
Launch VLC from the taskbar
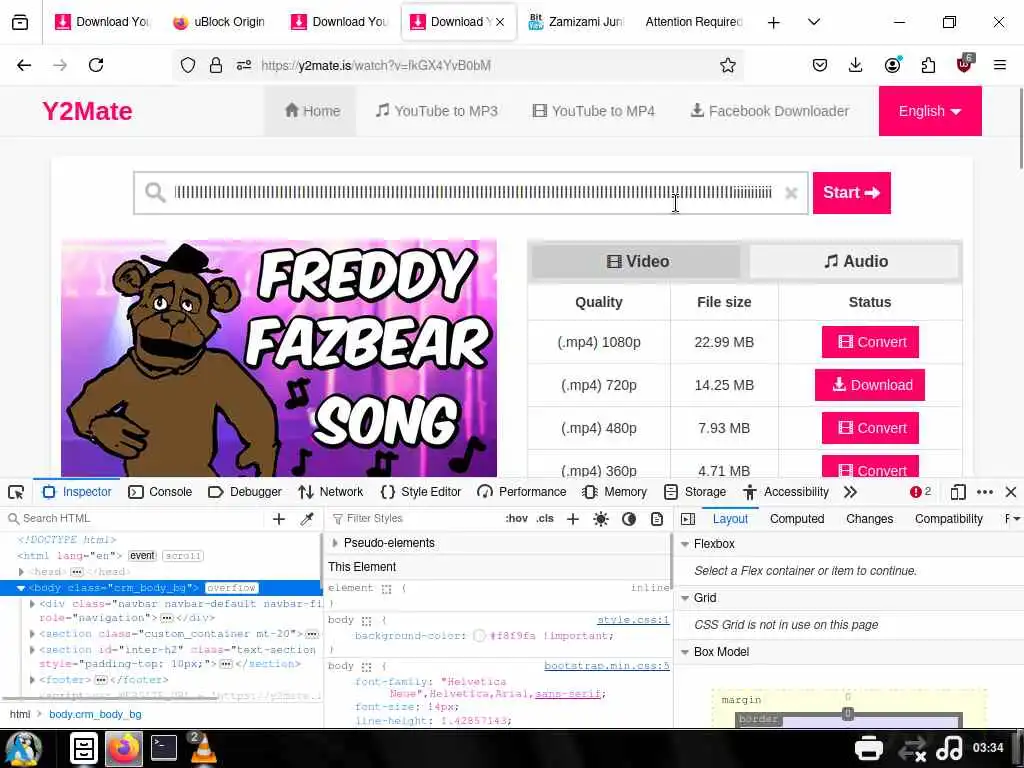coord(203,748)
